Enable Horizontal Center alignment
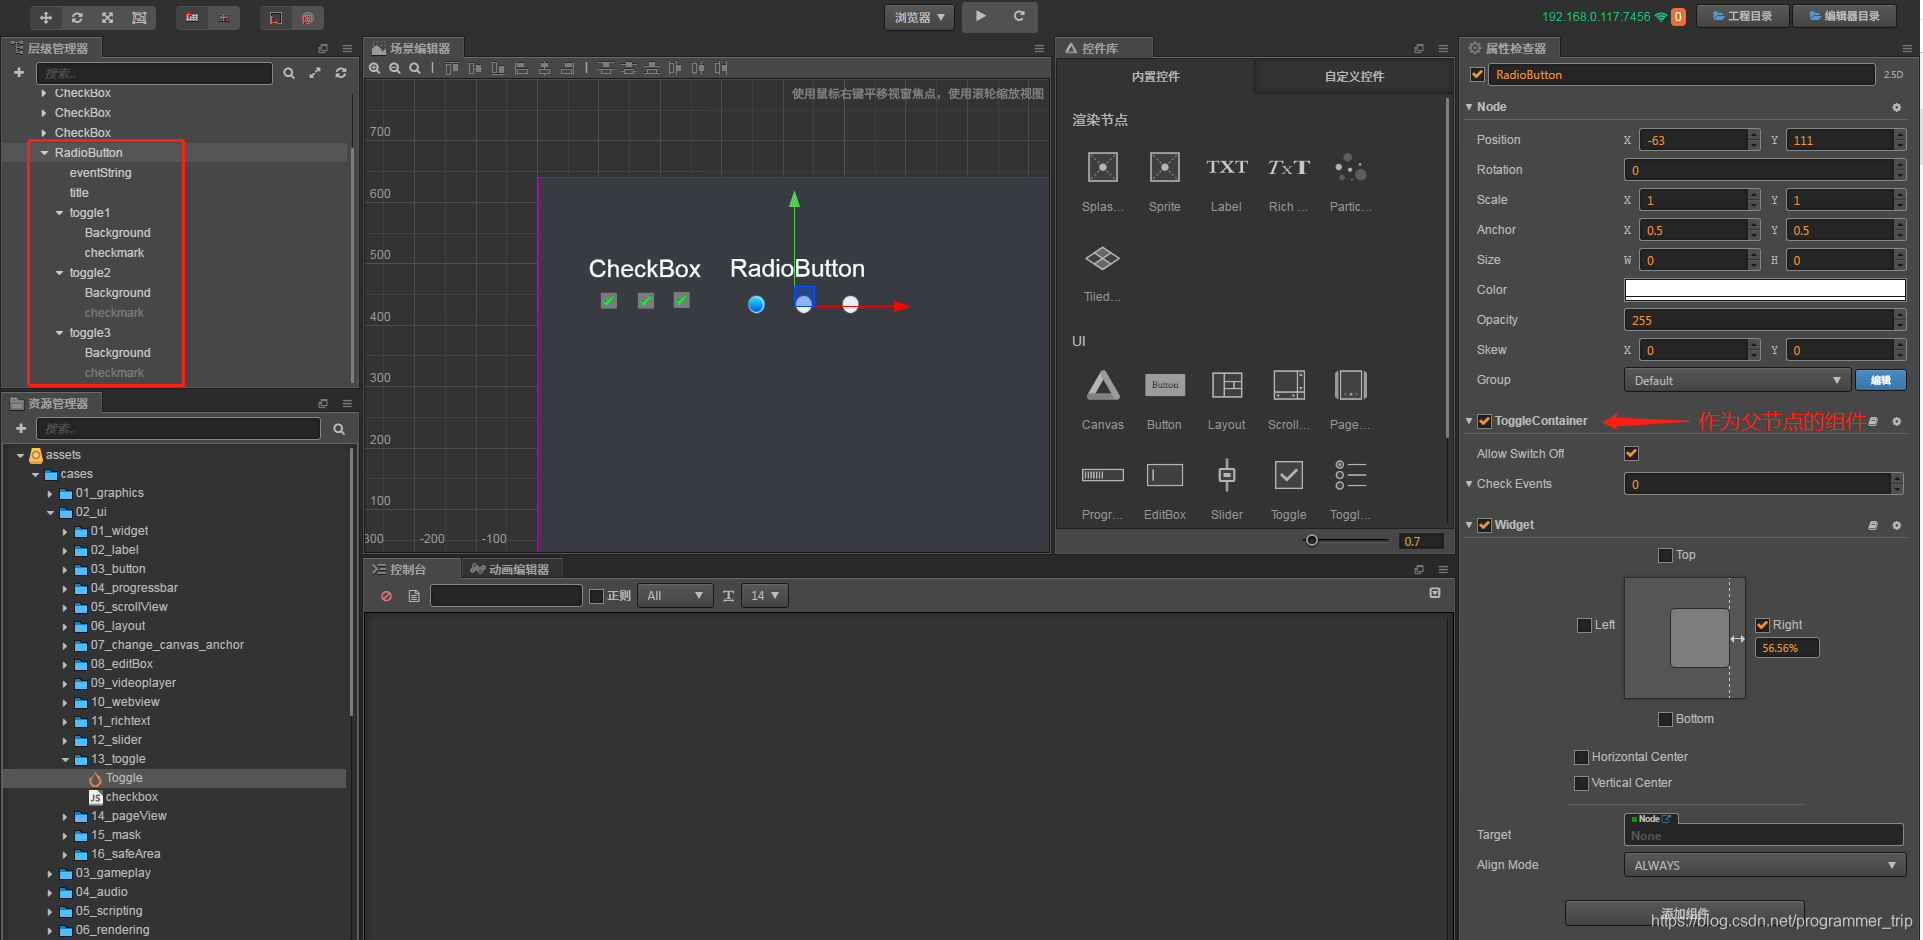This screenshot has height=940, width=1923. tap(1581, 757)
